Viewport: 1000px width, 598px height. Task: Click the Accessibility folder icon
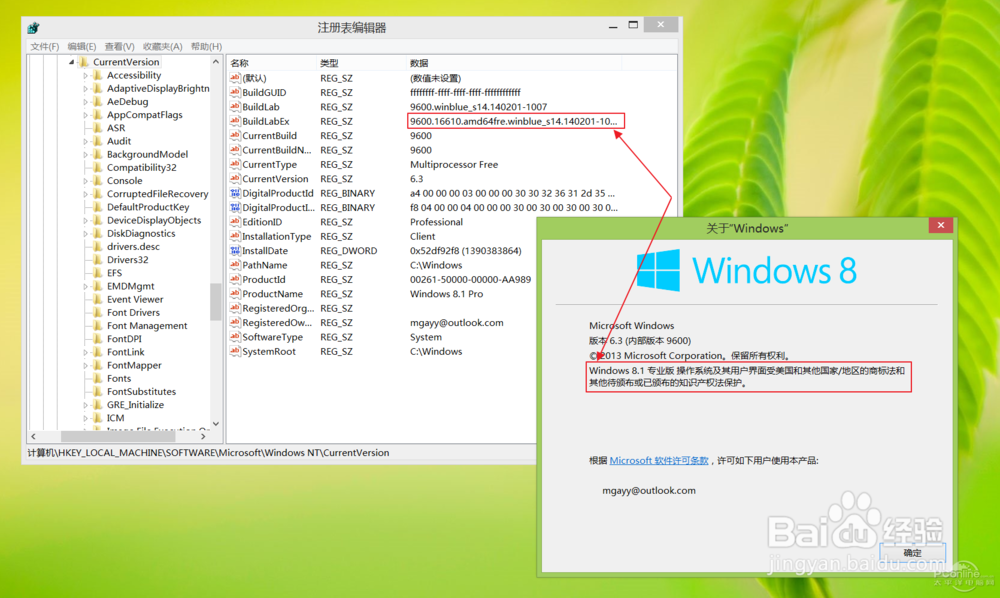tap(98, 75)
